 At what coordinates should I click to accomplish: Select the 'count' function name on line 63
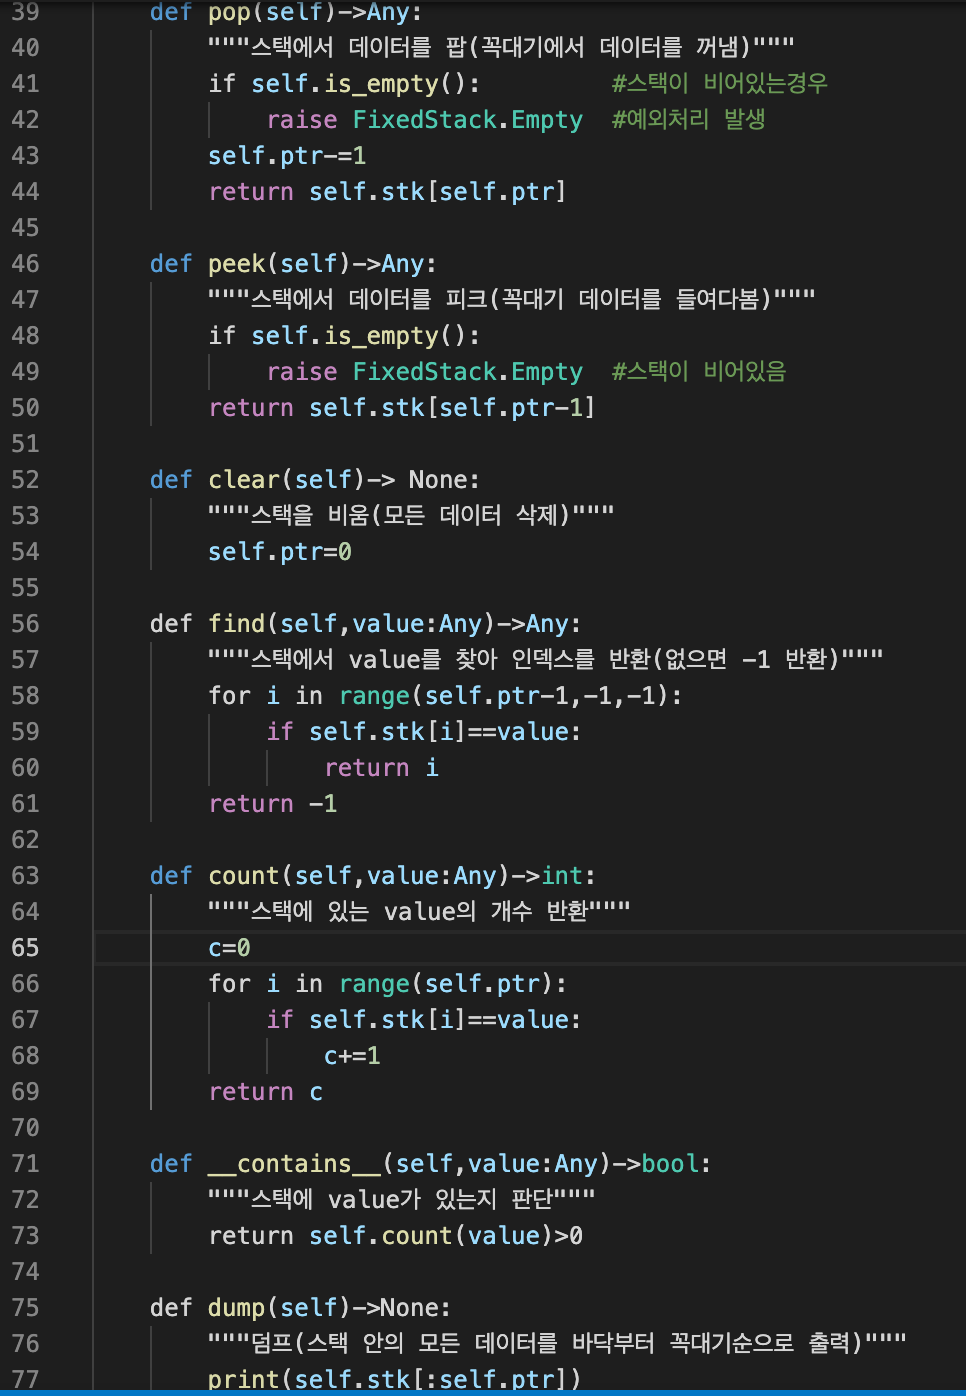point(244,876)
